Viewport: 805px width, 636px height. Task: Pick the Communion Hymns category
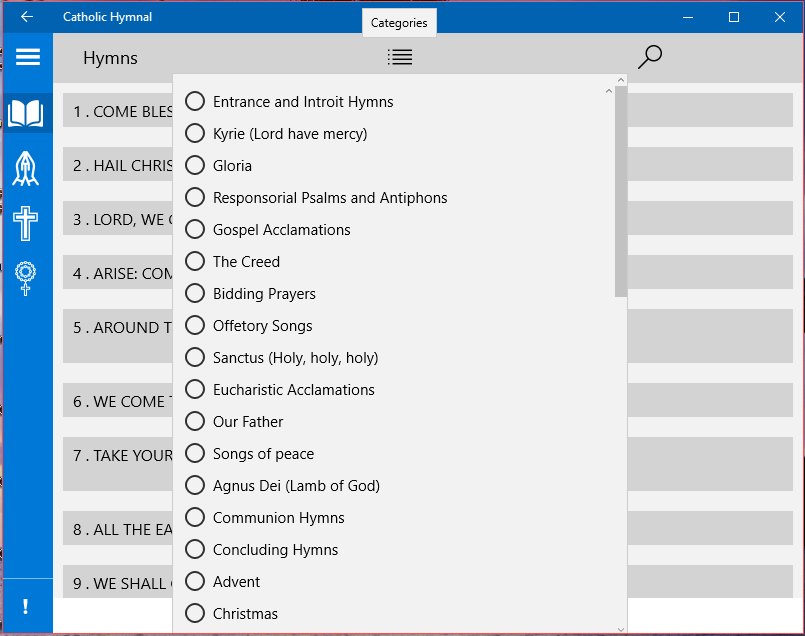(x=195, y=517)
